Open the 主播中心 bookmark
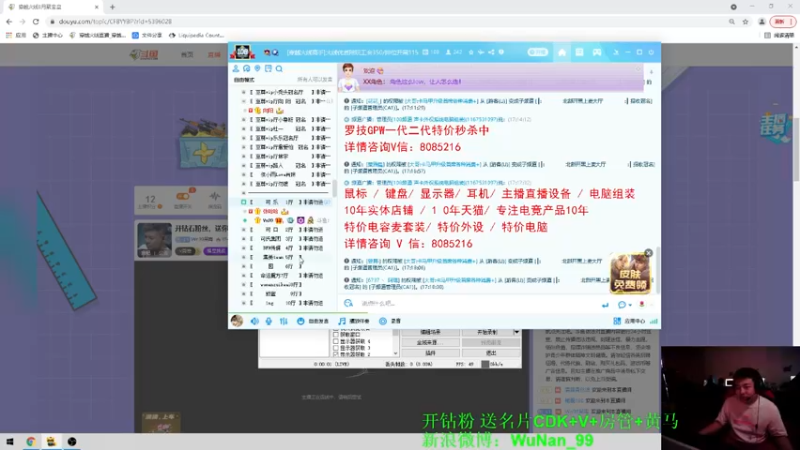 point(47,35)
